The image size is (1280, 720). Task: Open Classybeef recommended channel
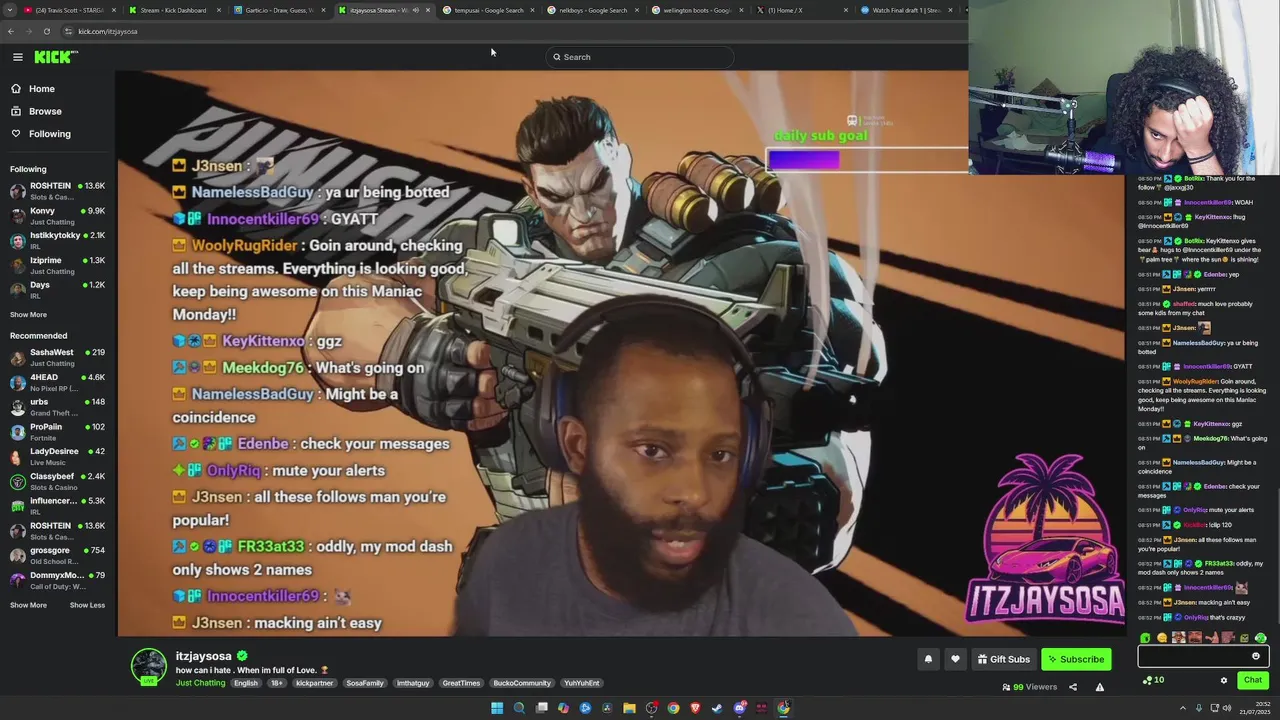pyautogui.click(x=57, y=481)
